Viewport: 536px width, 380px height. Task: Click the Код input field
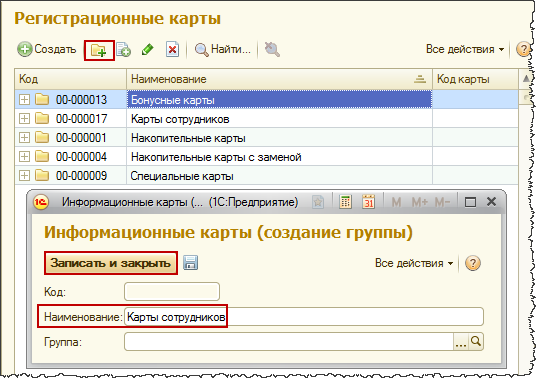click(x=172, y=291)
